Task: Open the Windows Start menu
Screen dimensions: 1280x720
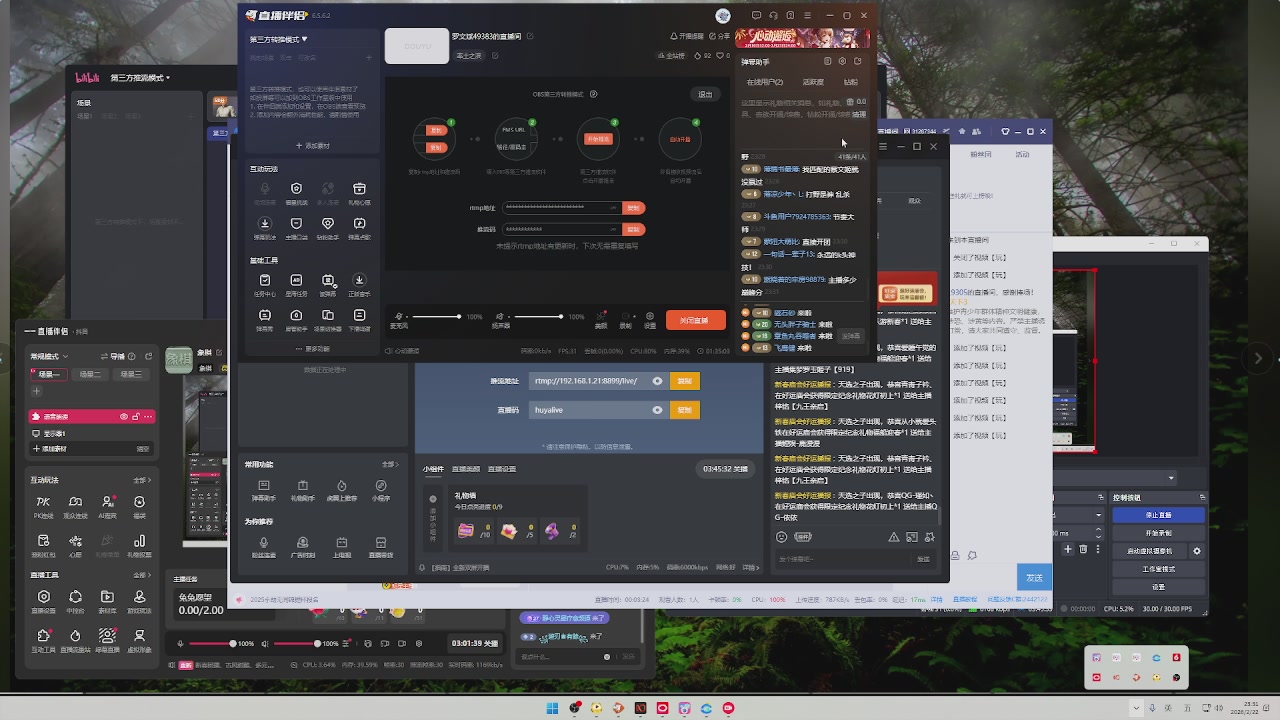Action: pos(552,708)
